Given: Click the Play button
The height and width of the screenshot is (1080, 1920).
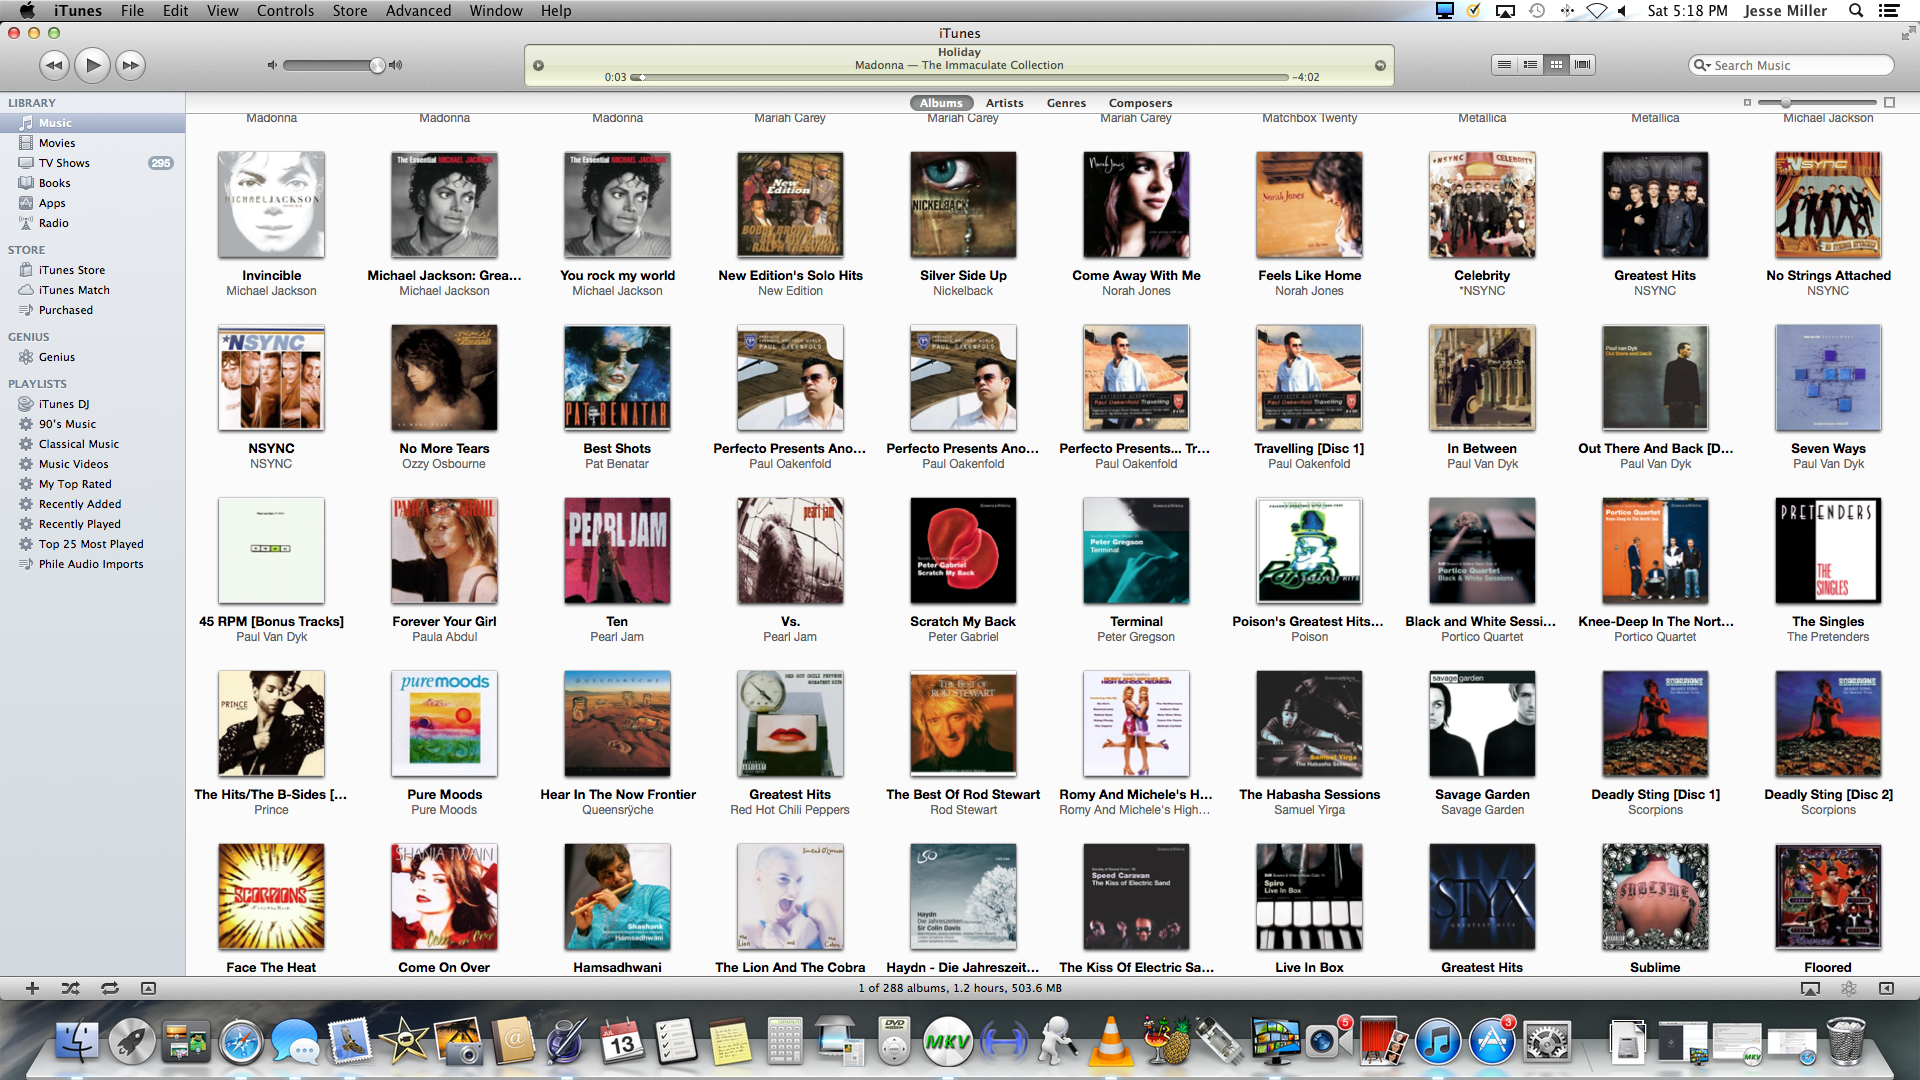Looking at the screenshot, I should pyautogui.click(x=92, y=65).
